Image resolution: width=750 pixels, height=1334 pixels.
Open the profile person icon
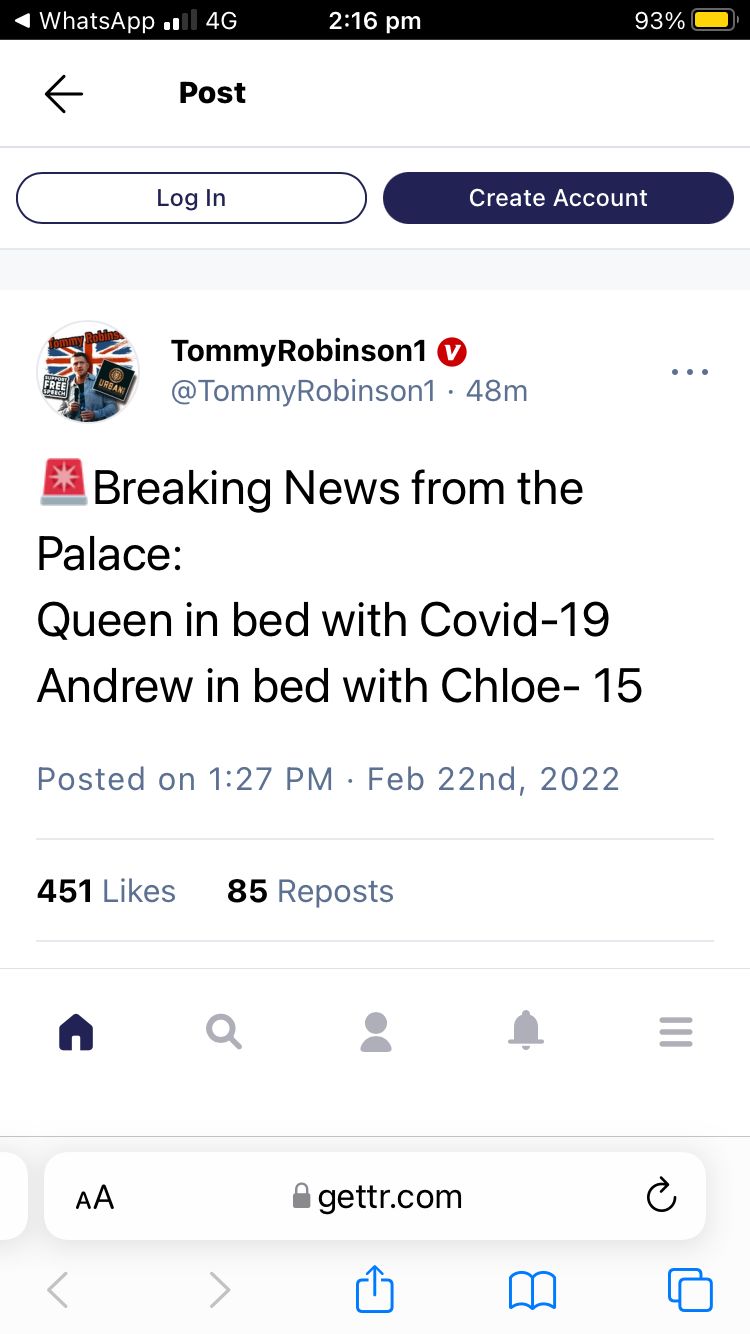(x=376, y=1031)
